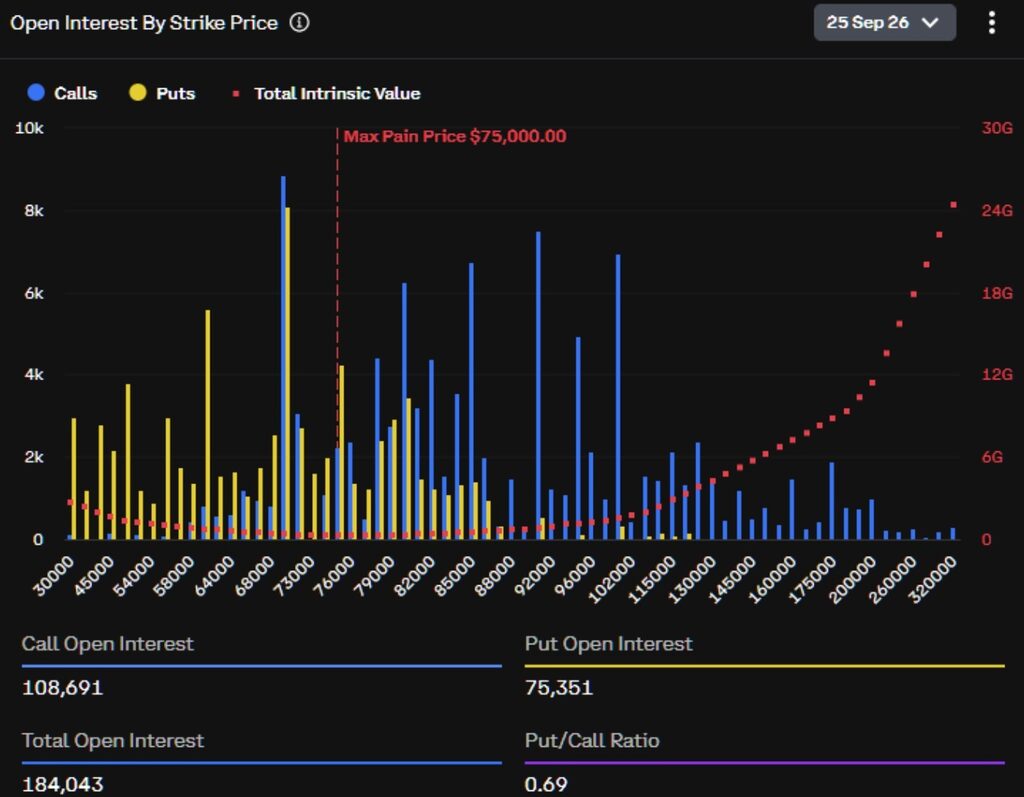Click the blue Calls legend circle
This screenshot has height=797, width=1024.
pyautogui.click(x=36, y=92)
